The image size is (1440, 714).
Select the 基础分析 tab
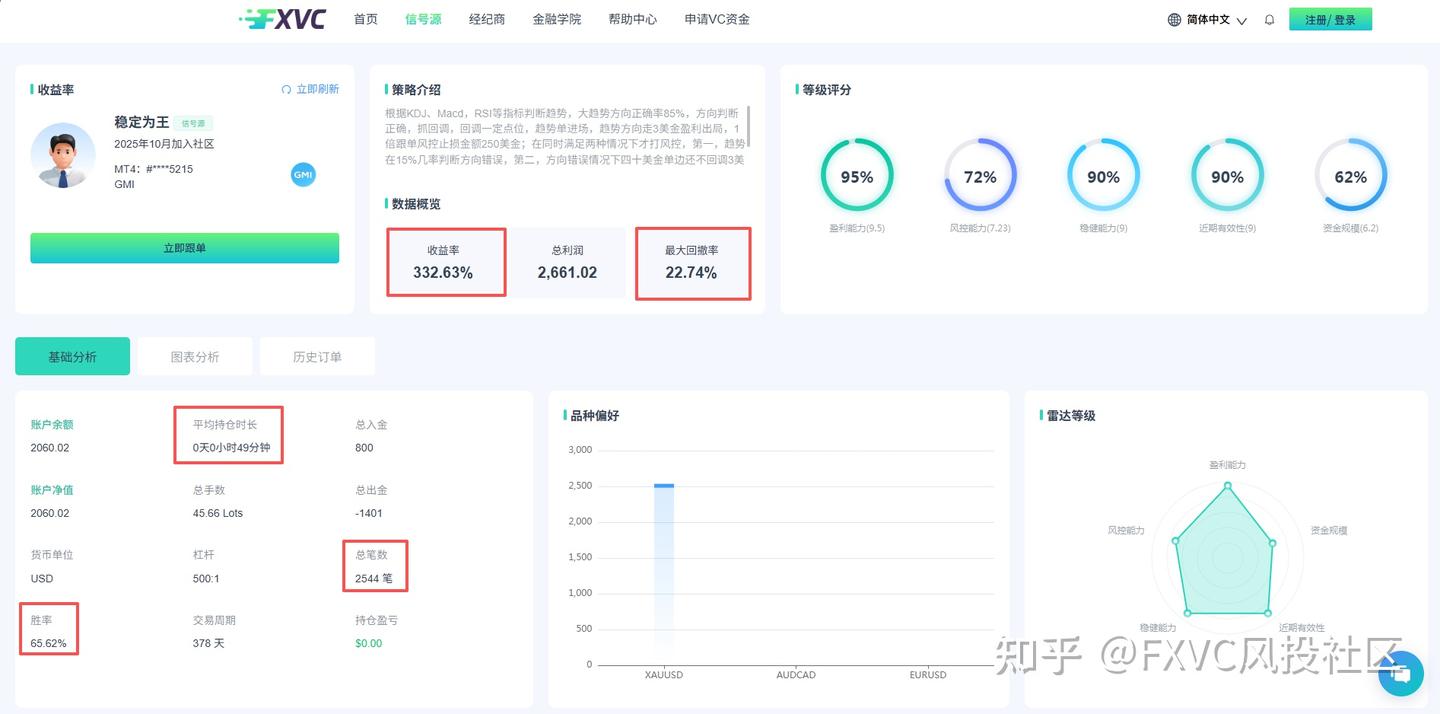[72, 355]
